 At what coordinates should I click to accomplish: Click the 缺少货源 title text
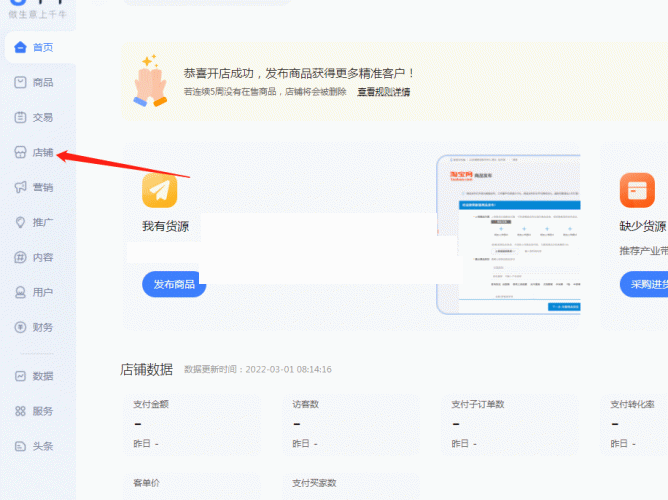pos(643,226)
